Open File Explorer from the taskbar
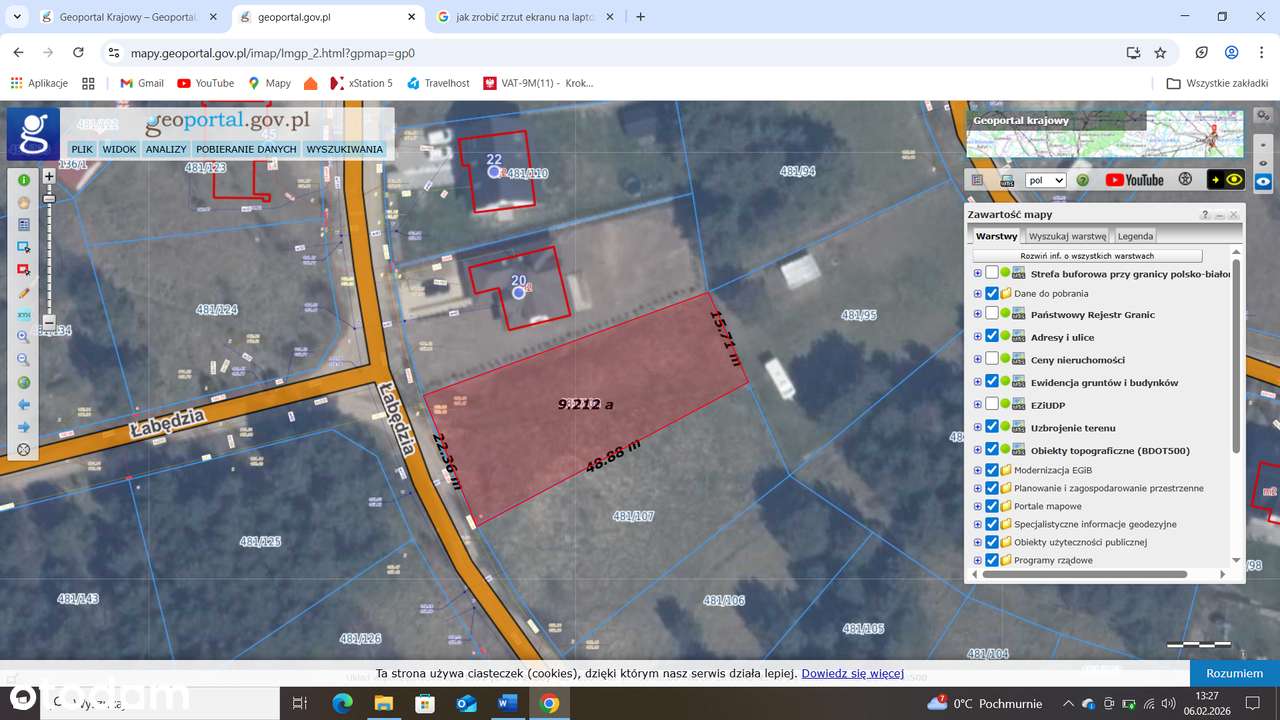This screenshot has height=720, width=1280. tap(383, 704)
